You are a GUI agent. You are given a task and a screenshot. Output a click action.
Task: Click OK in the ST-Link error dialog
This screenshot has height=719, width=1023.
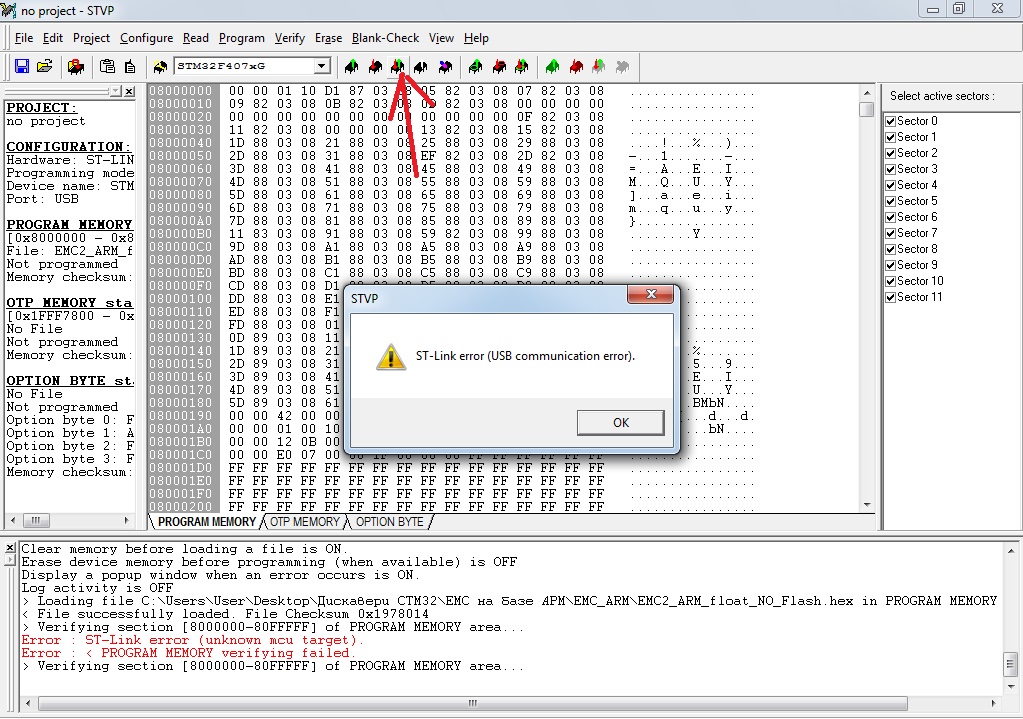coord(620,422)
